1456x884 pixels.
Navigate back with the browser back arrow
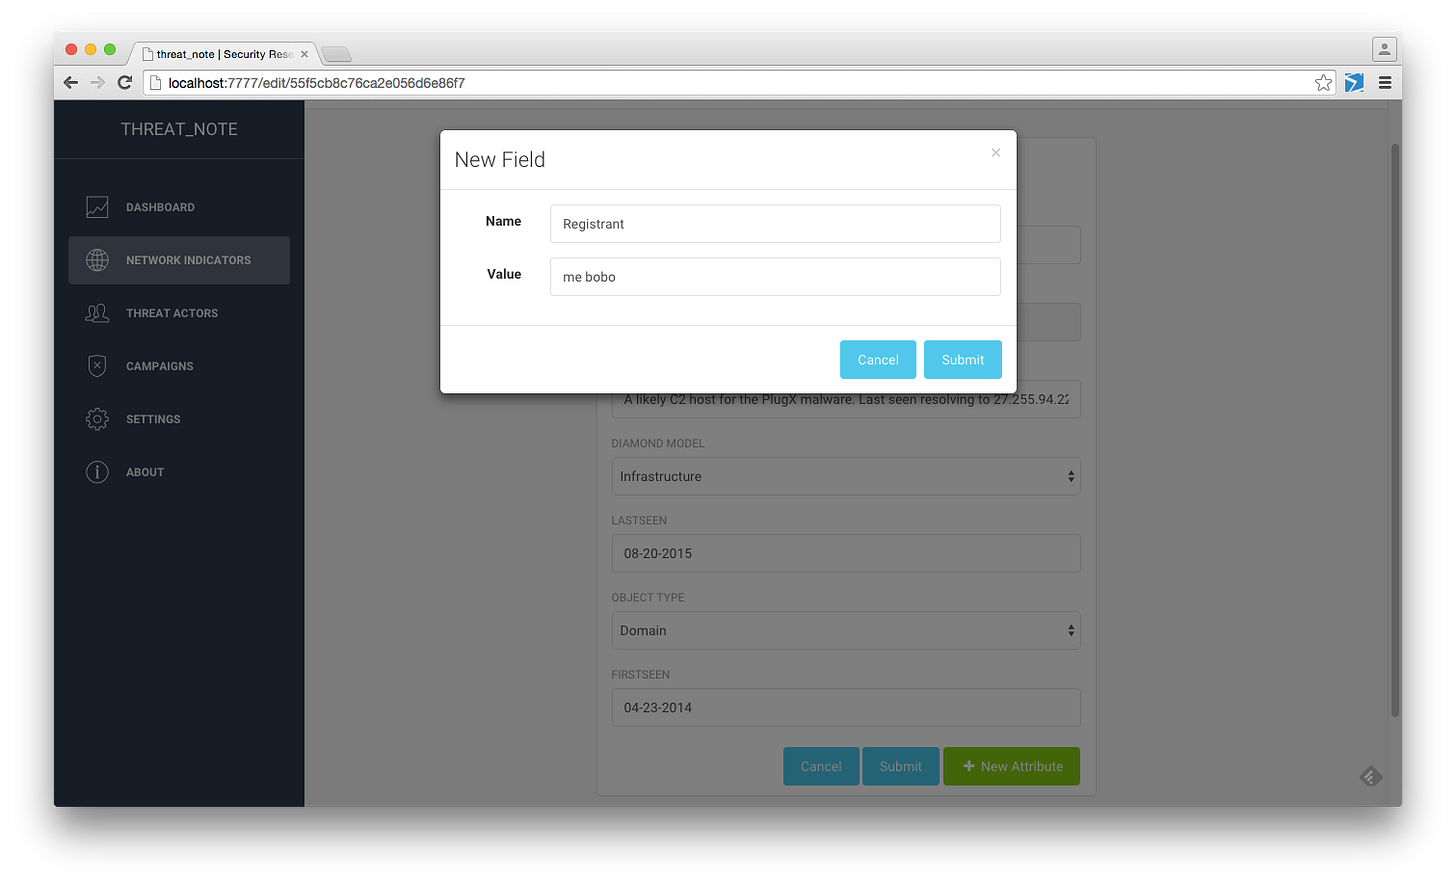tap(70, 82)
